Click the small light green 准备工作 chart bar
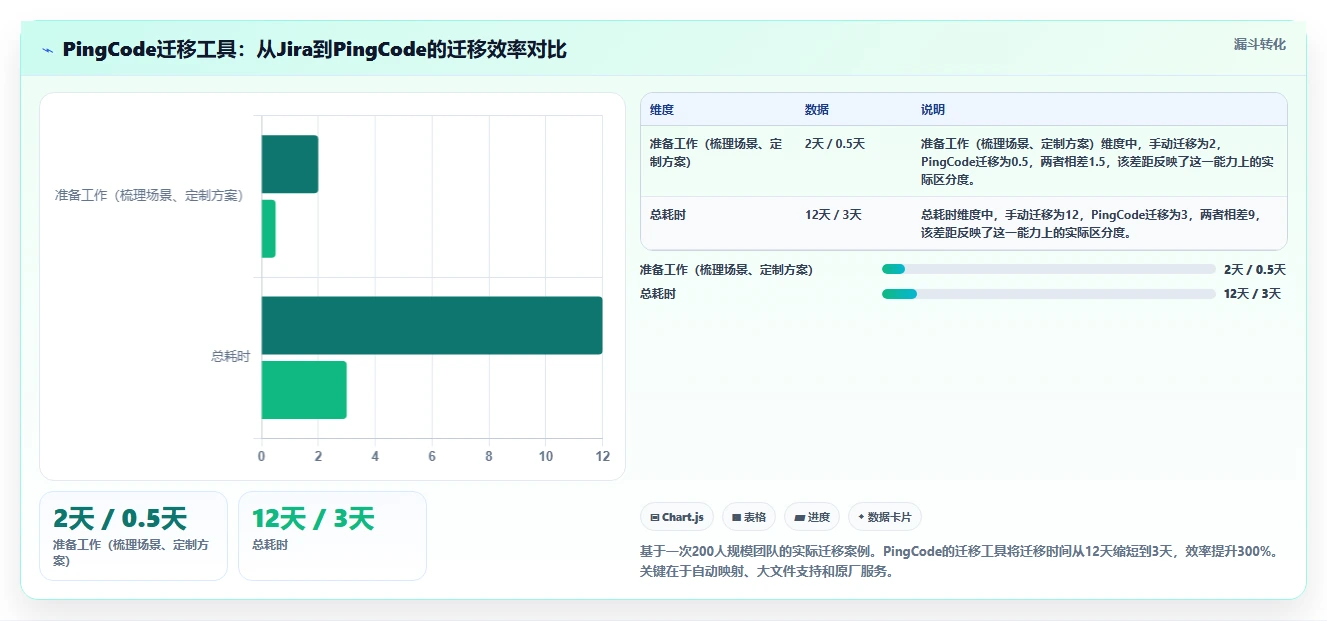 [269, 229]
